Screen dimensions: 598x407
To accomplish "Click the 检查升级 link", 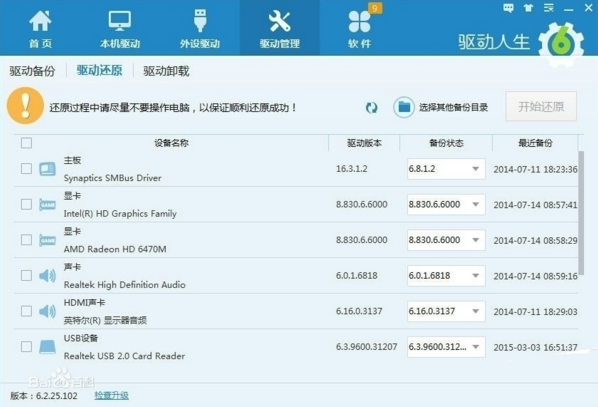I will [x=111, y=396].
